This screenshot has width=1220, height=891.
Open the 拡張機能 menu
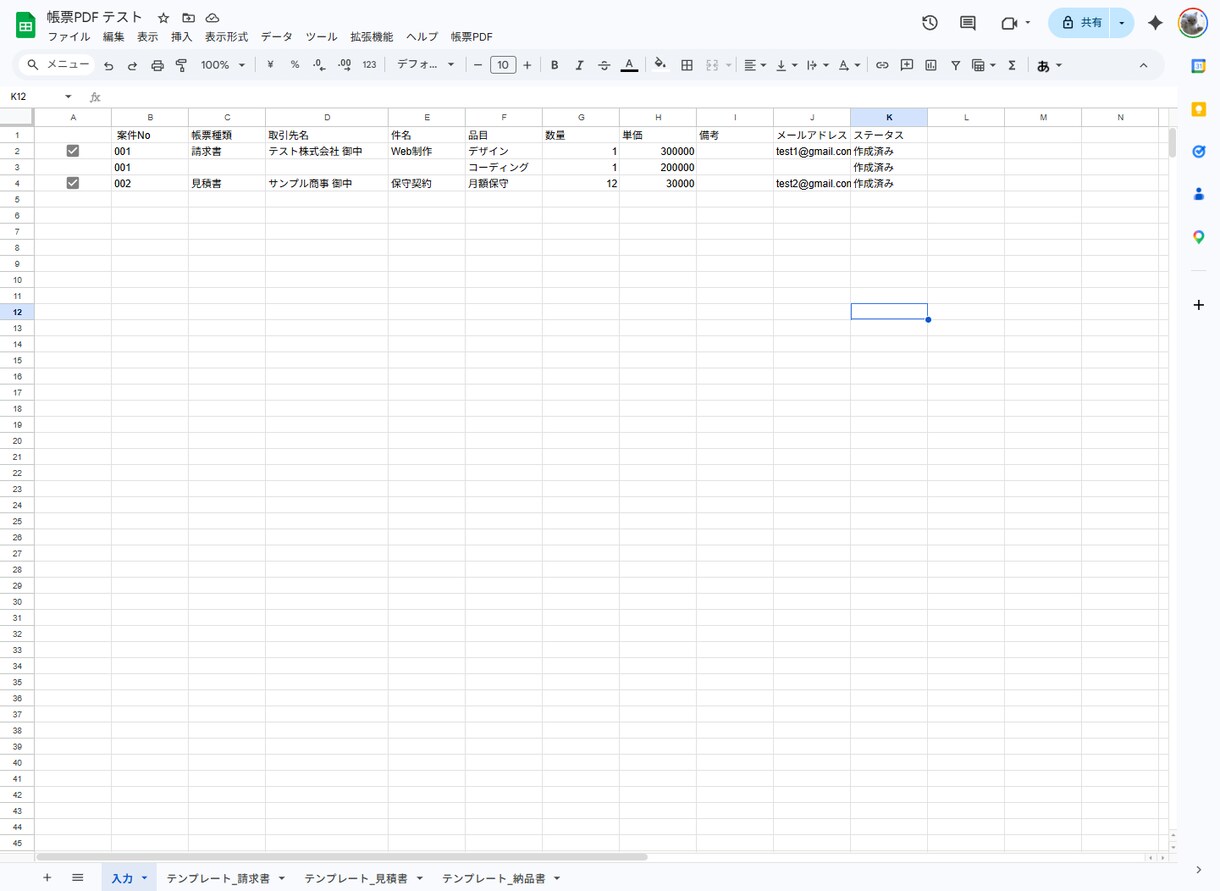[x=372, y=37]
